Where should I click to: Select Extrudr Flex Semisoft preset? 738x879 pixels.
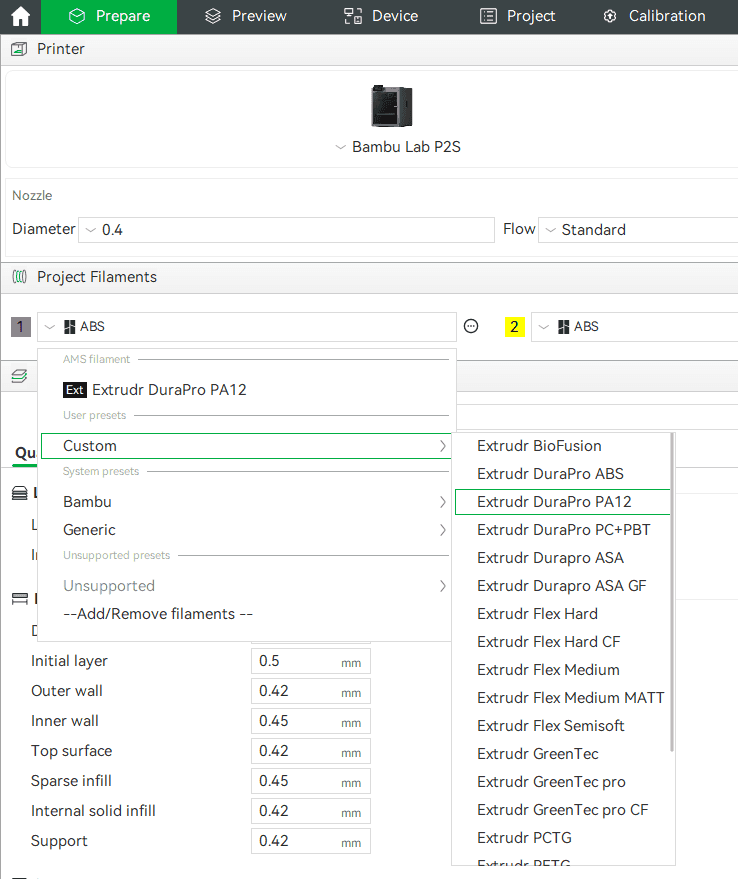pos(562,726)
